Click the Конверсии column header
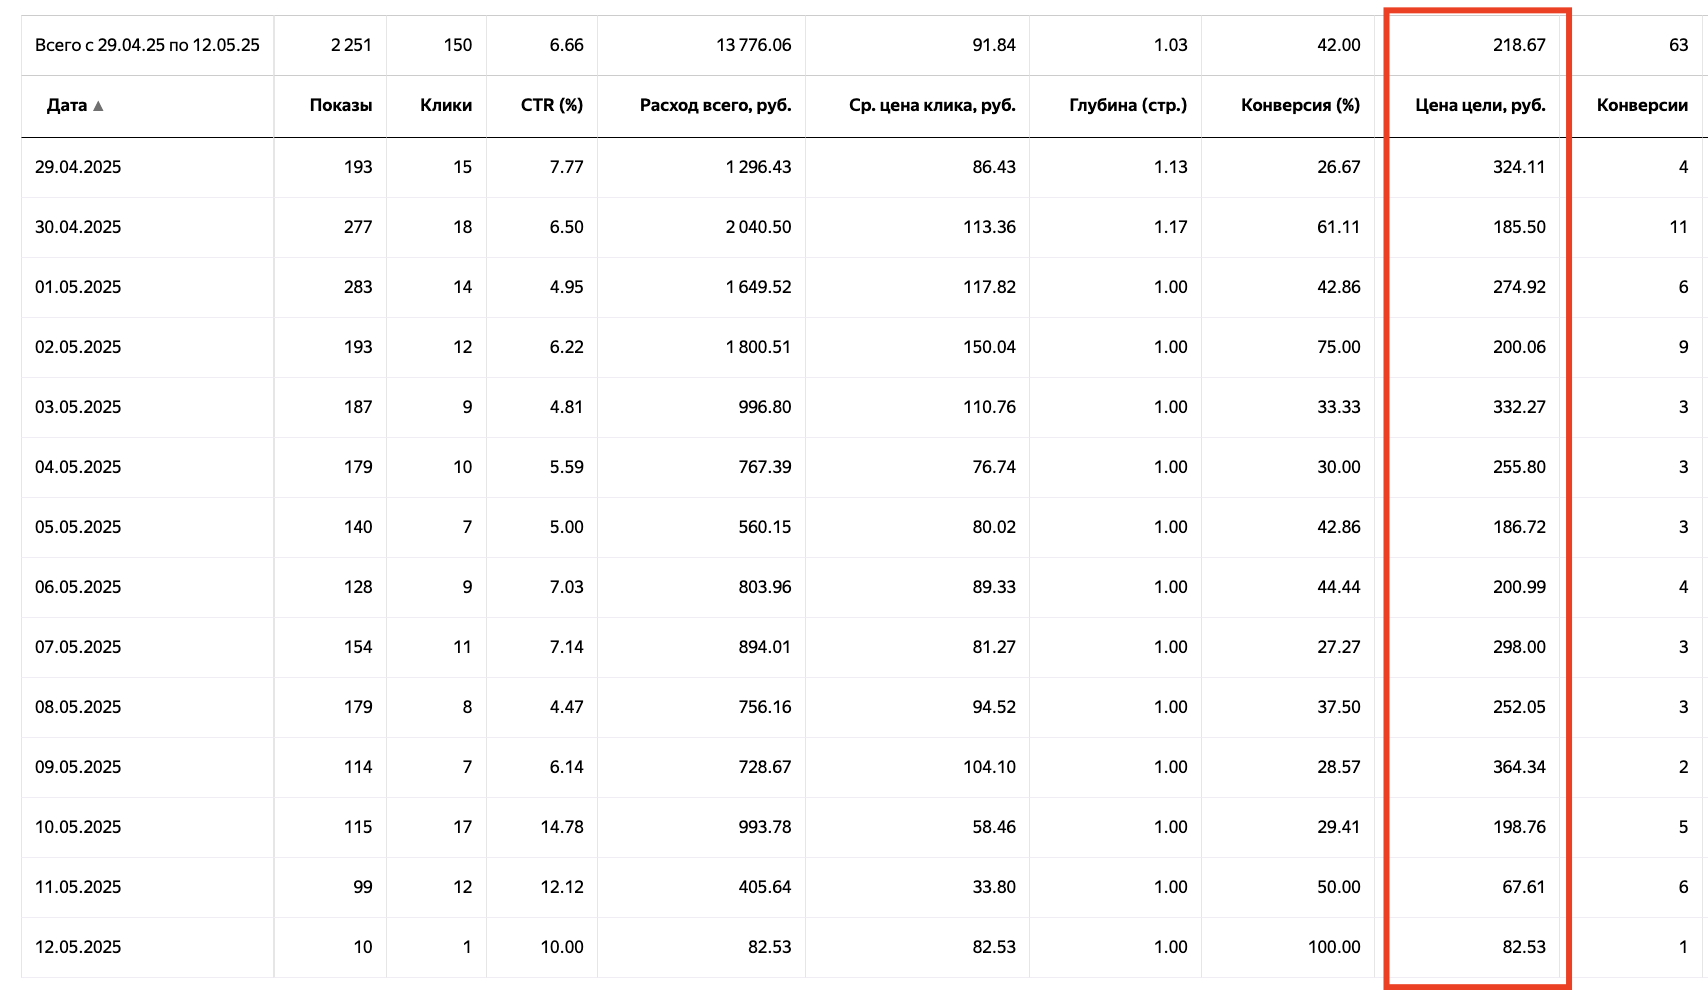Viewport: 1708px width, 990px height. [1642, 105]
